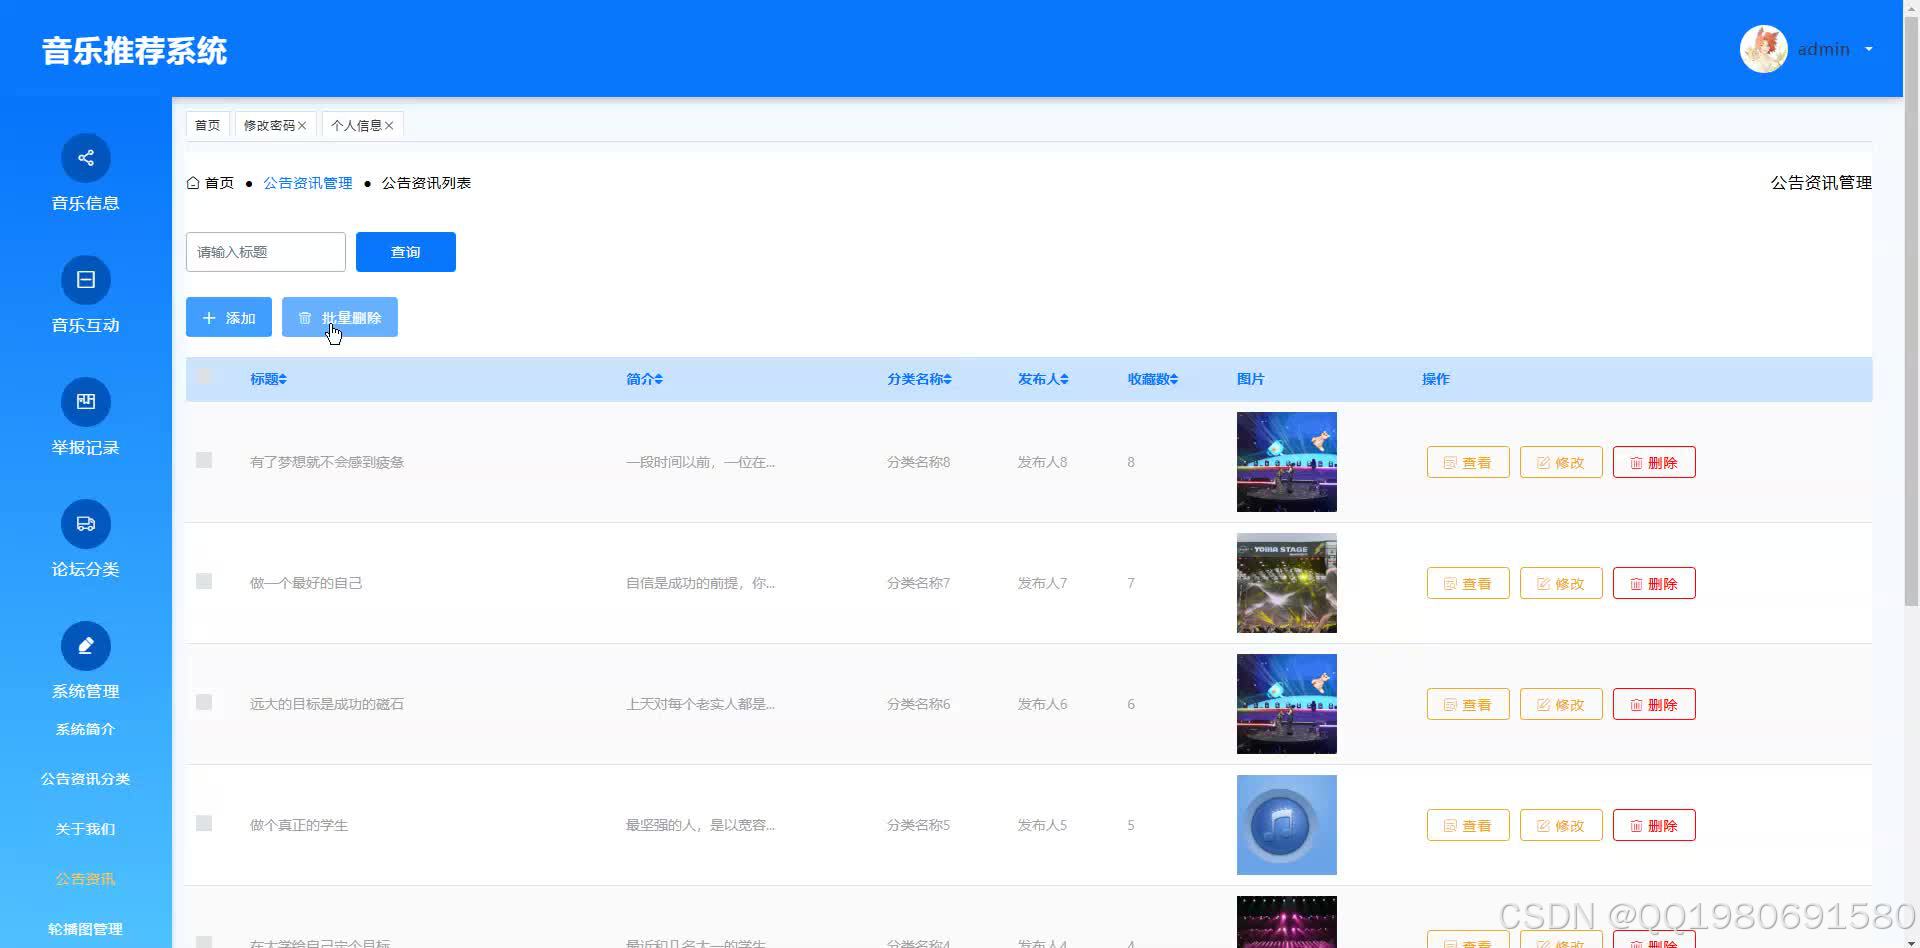Image resolution: width=1920 pixels, height=948 pixels.
Task: Click the 请输入标题 search field
Action: click(266, 252)
